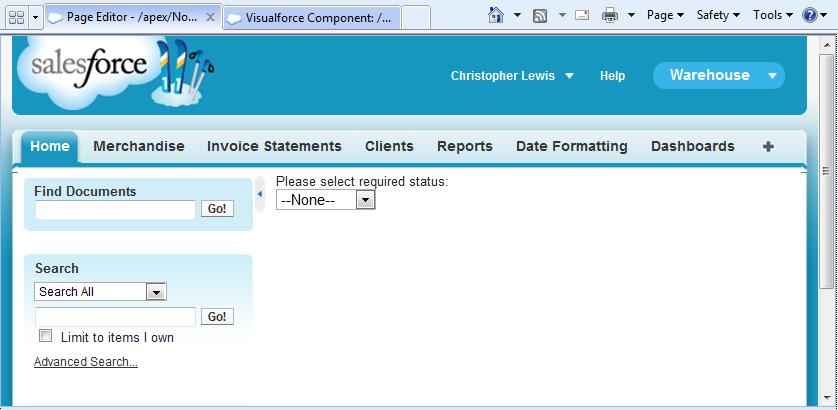Collapse the sidebar with the arrow handle
The image size is (838, 410).
[x=260, y=194]
